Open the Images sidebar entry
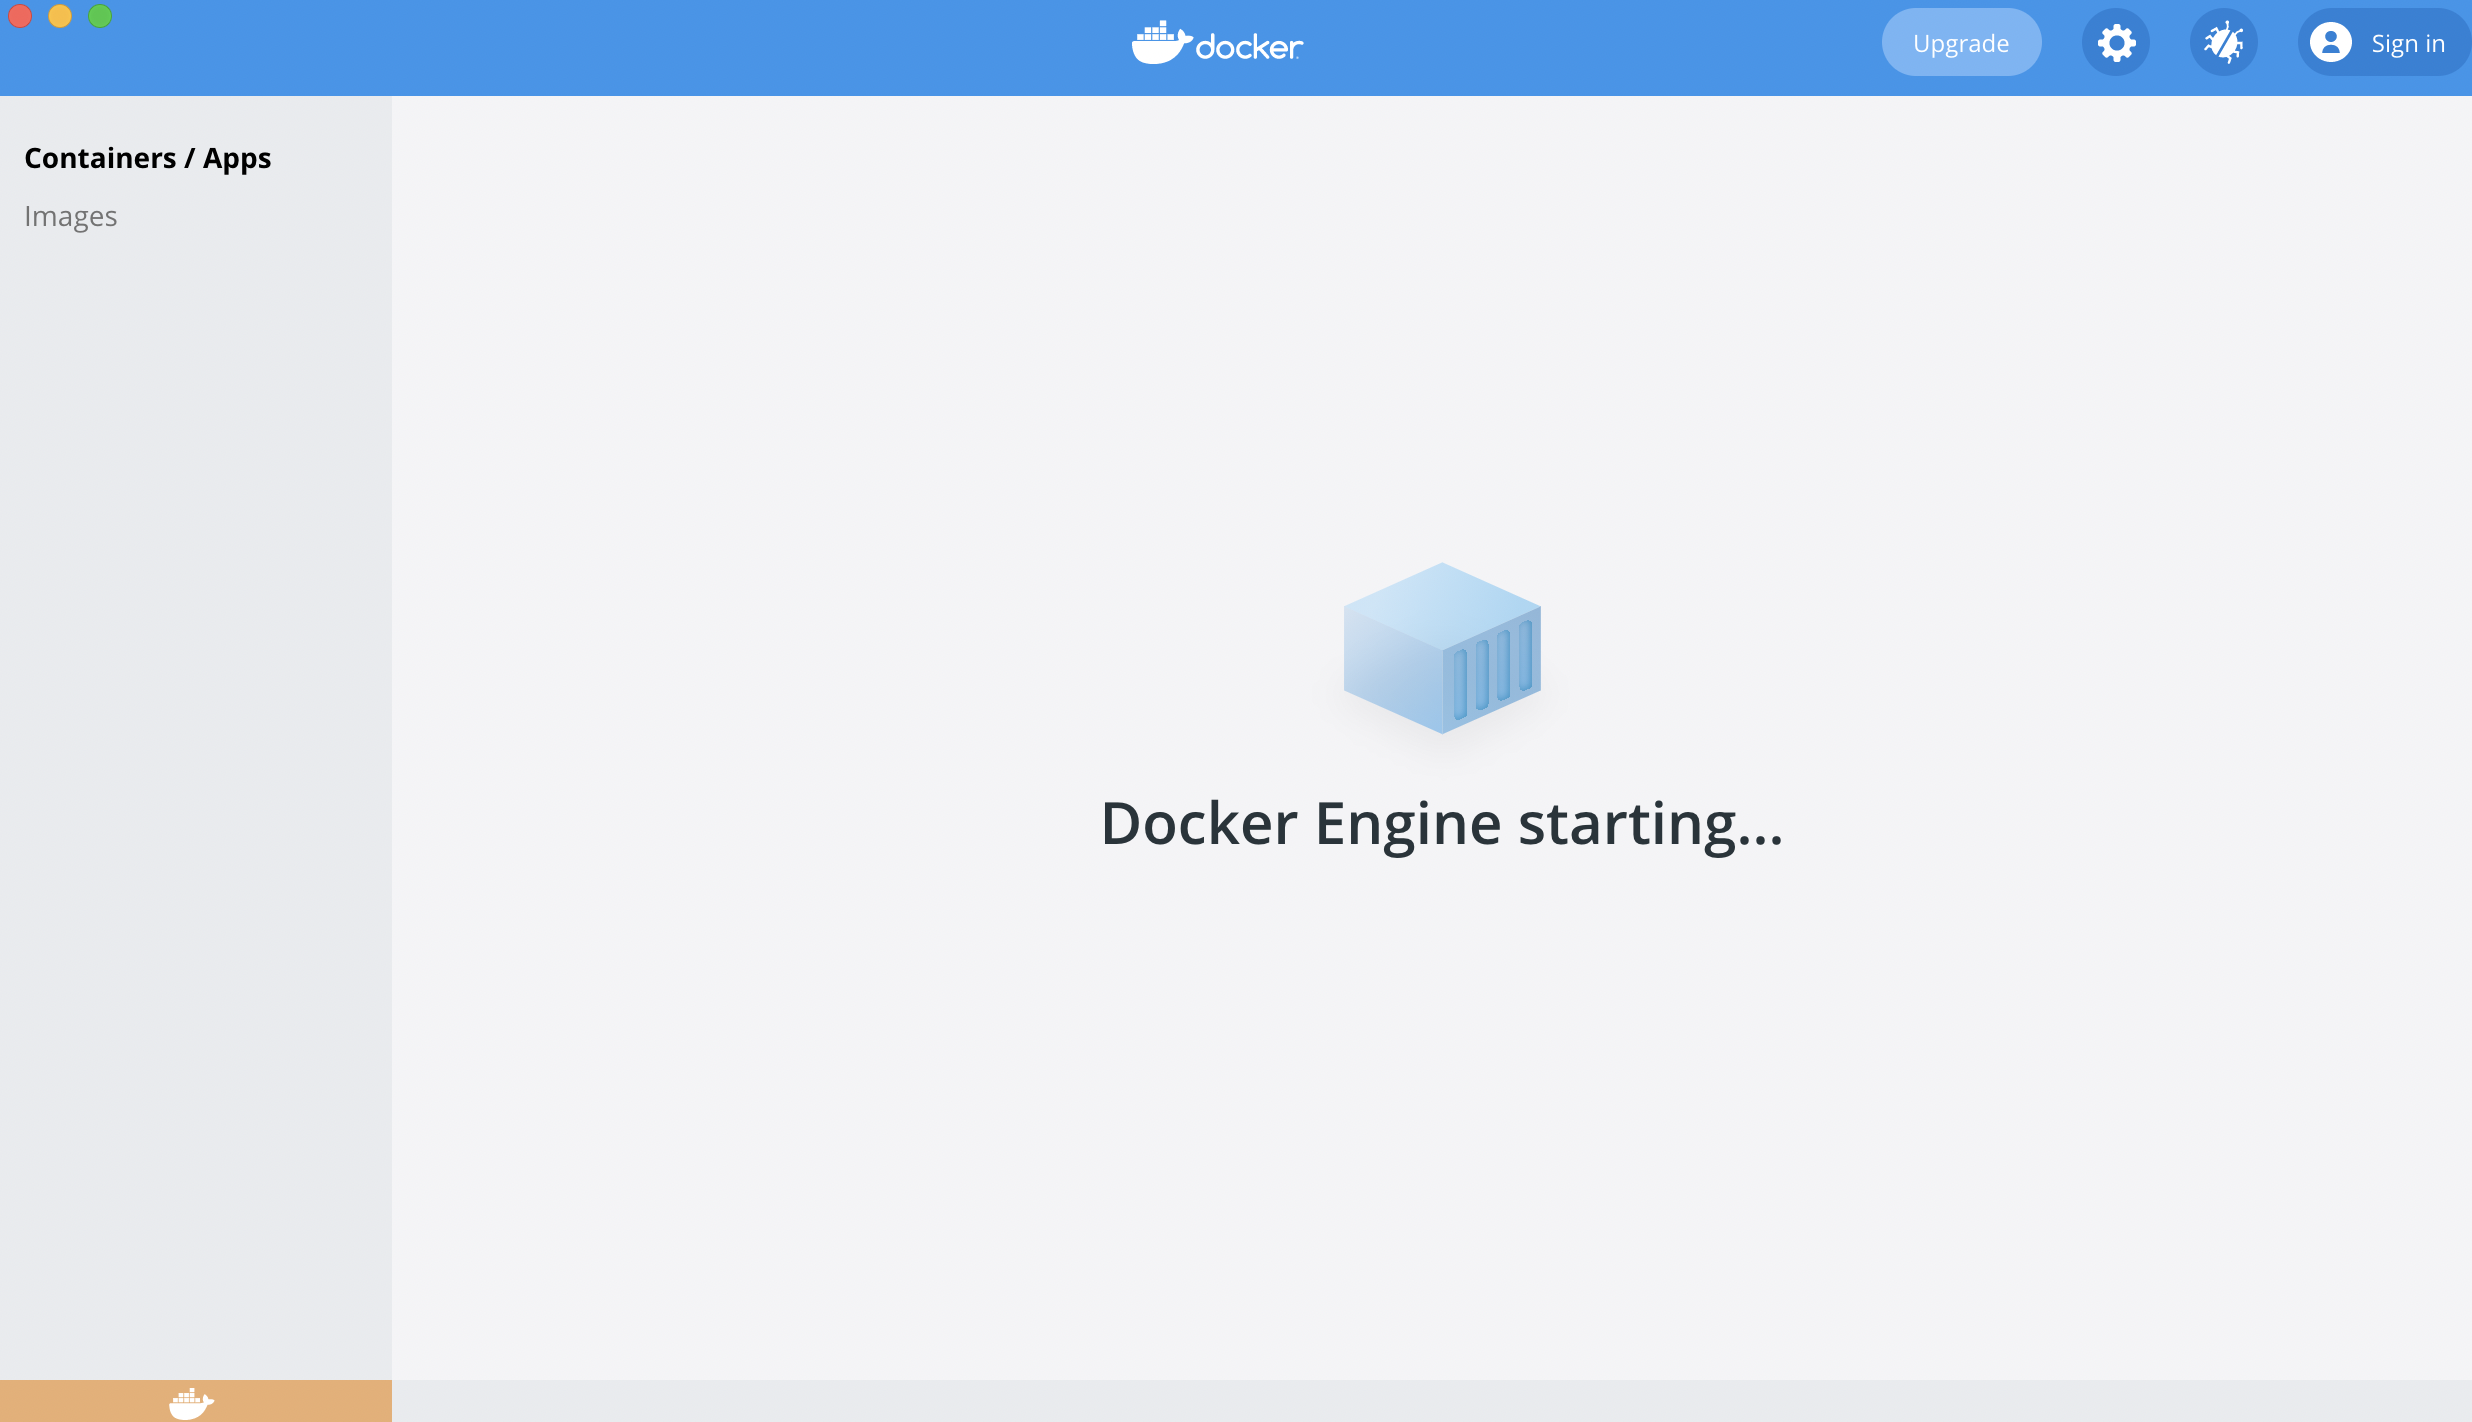This screenshot has height=1422, width=2472. [70, 215]
